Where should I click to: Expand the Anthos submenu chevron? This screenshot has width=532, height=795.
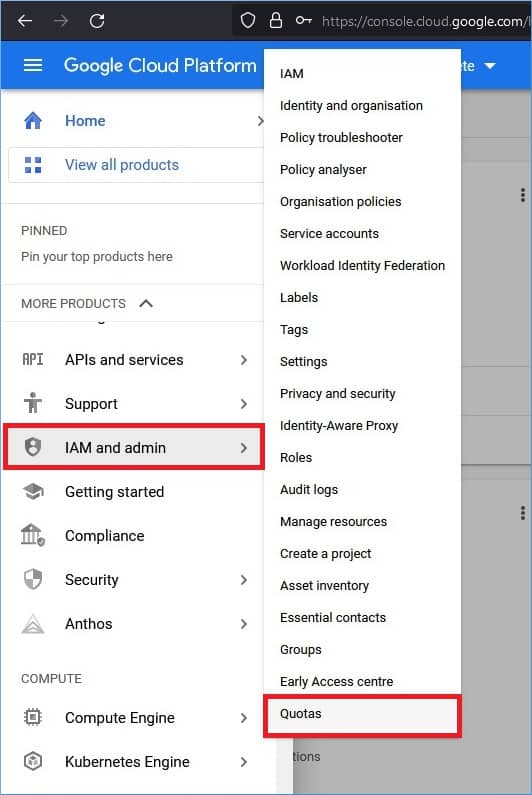point(244,624)
